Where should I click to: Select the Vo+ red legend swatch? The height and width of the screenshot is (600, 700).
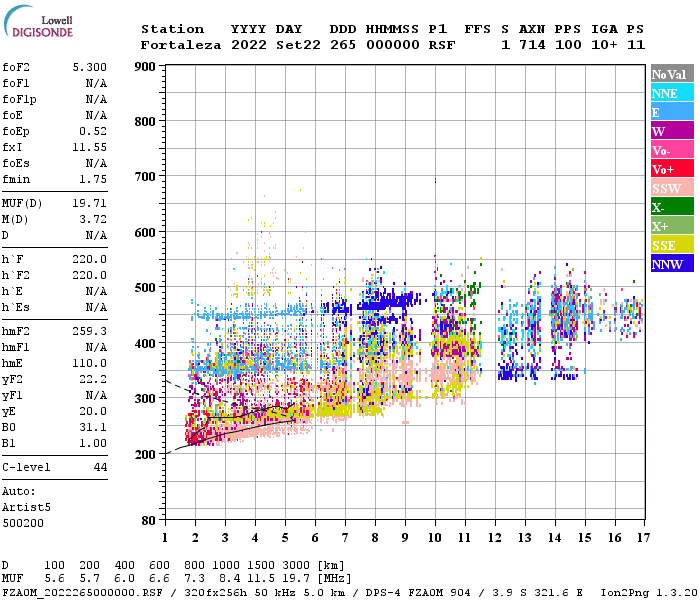pos(672,169)
